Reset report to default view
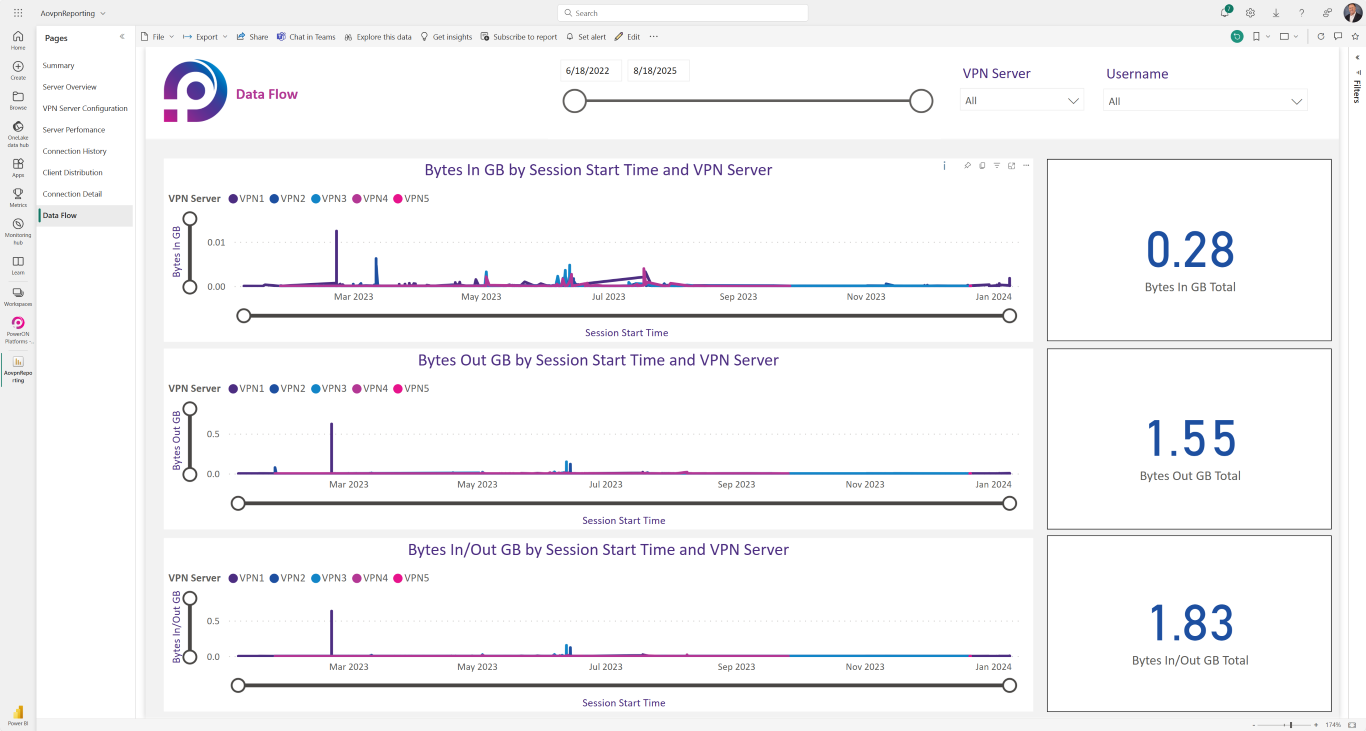Image resolution: width=1366 pixels, height=731 pixels. (x=1237, y=37)
